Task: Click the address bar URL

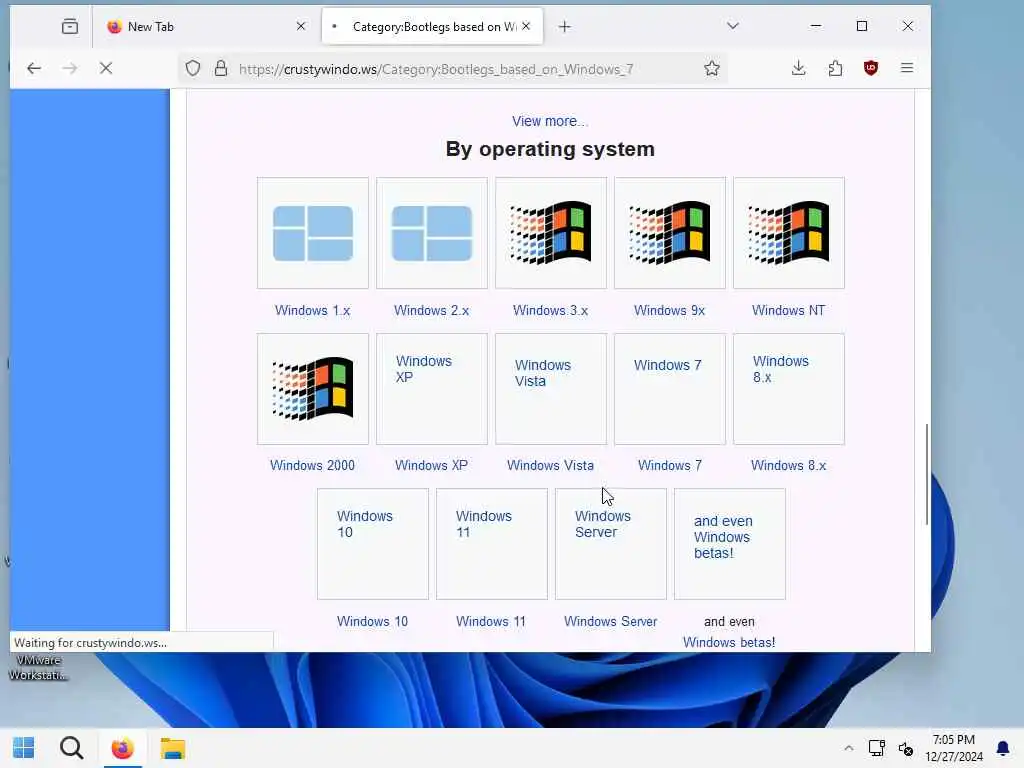Action: [436, 69]
